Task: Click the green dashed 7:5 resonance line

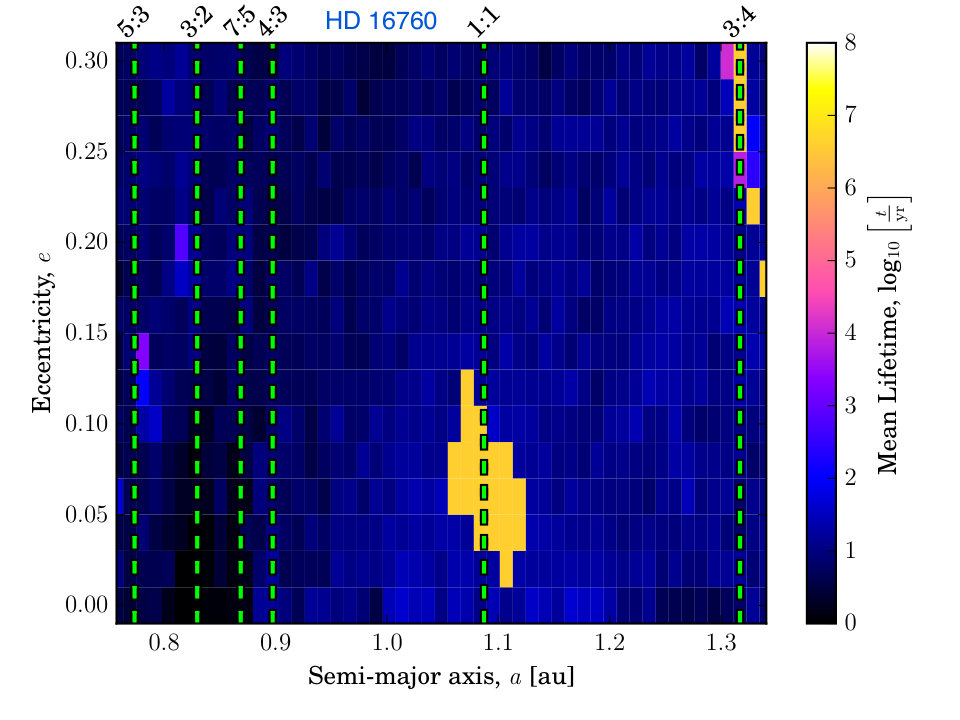Action: point(240,332)
